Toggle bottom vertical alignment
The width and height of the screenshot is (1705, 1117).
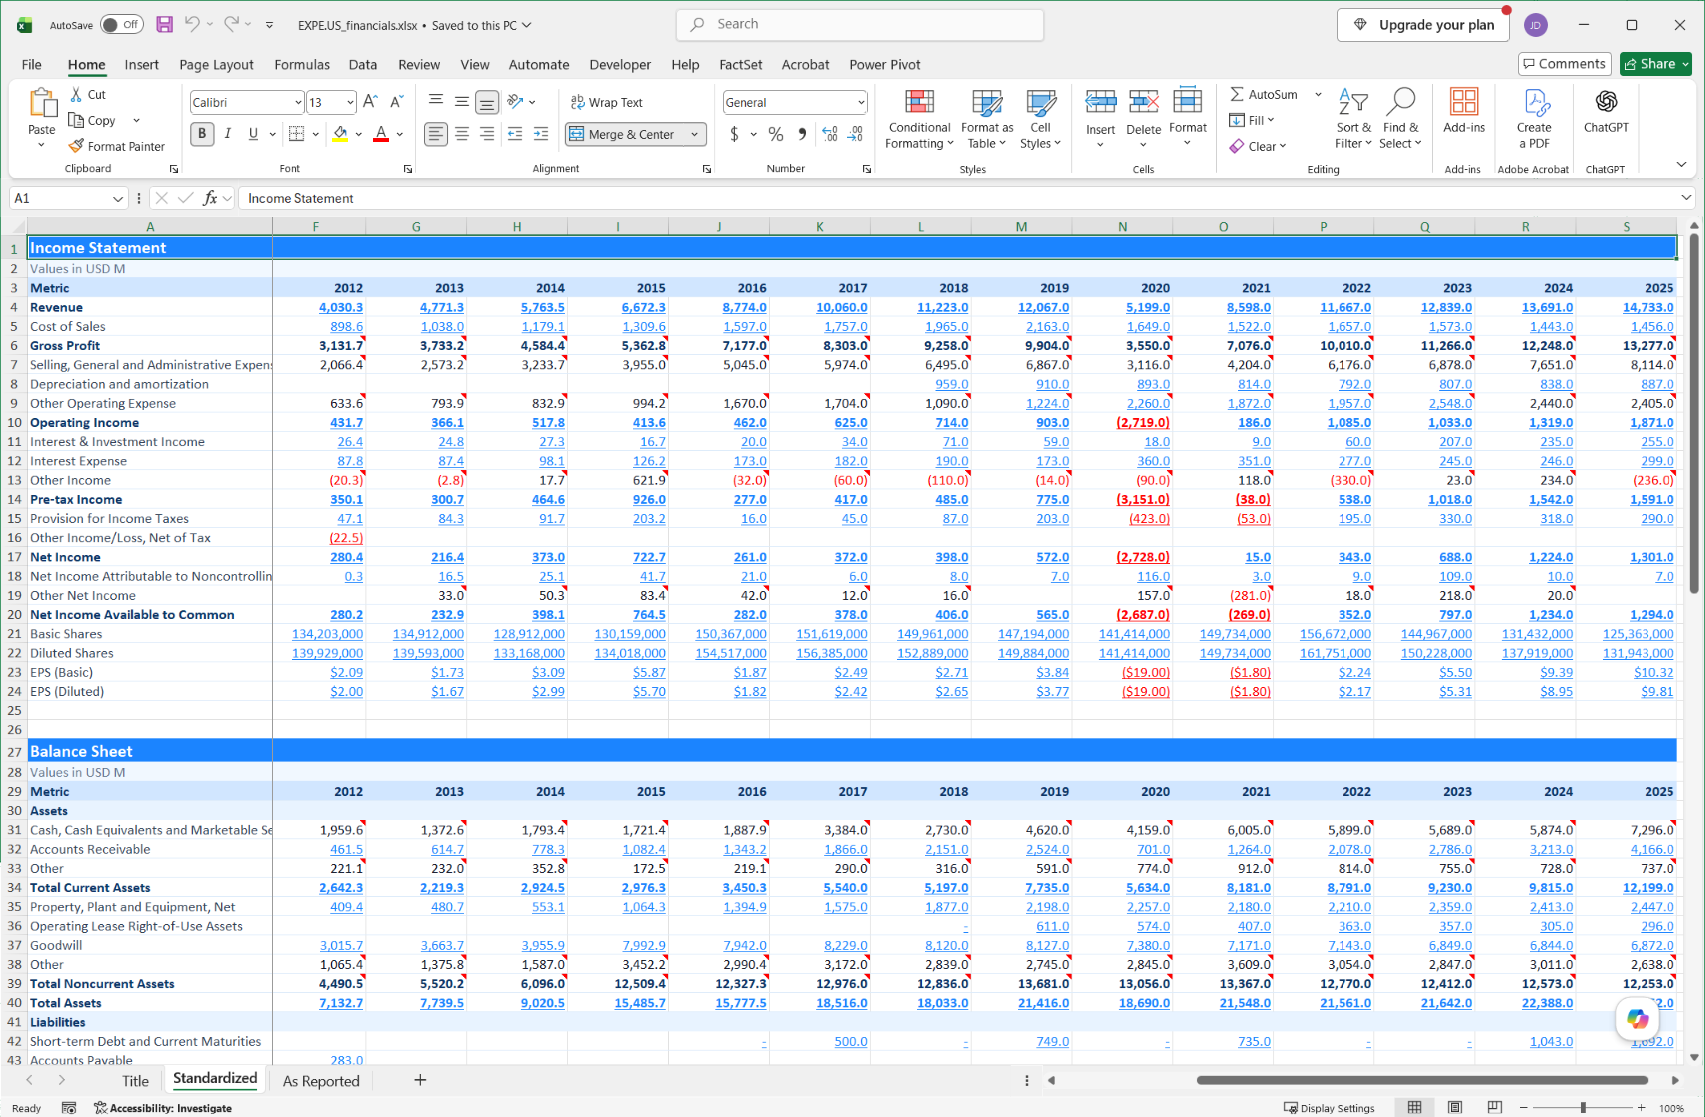click(487, 102)
